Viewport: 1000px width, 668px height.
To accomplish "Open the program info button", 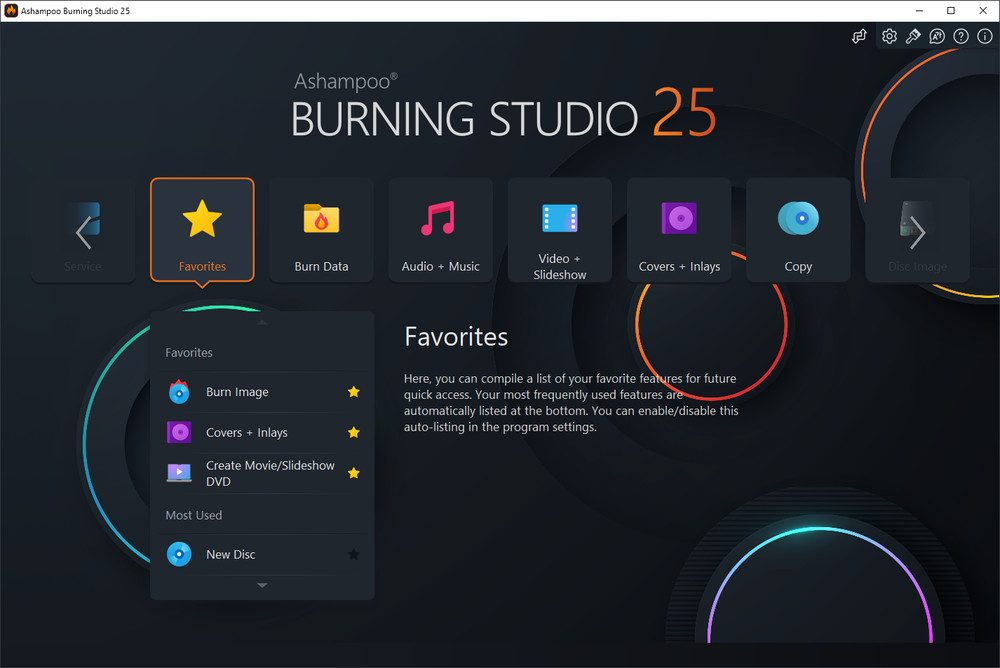I will (984, 36).
